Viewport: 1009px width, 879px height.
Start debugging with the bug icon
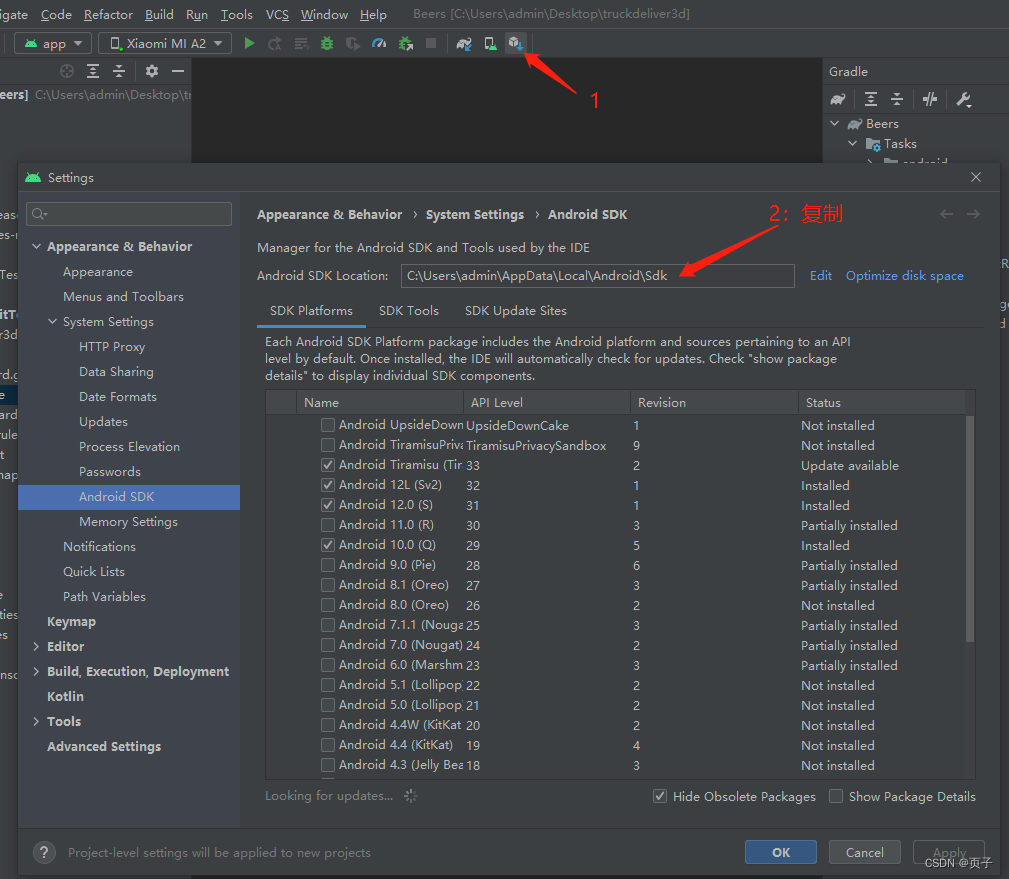click(326, 43)
